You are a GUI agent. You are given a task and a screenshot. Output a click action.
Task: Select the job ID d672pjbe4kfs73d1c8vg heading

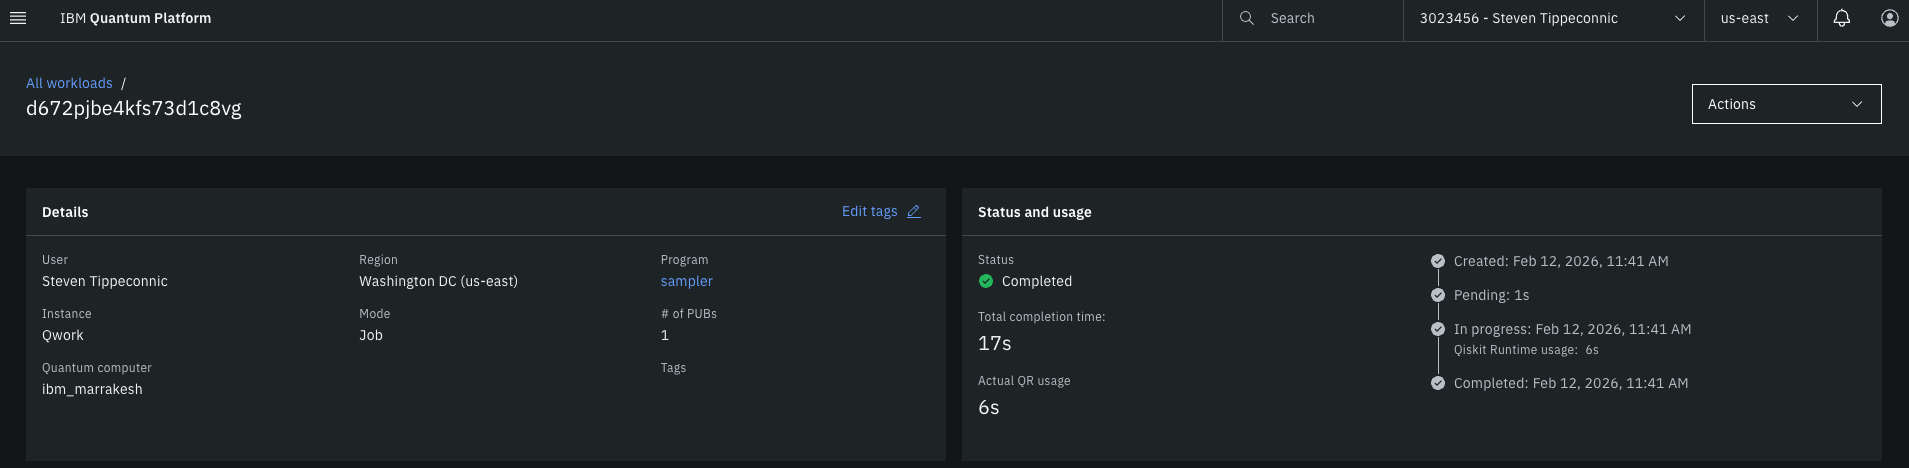(134, 108)
